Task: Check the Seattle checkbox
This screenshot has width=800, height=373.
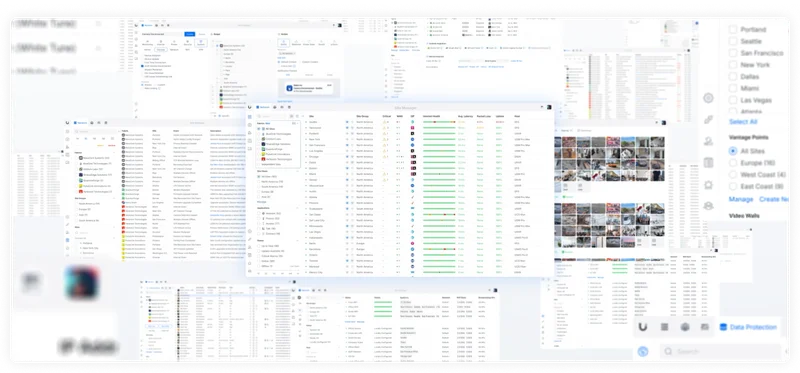Action: click(x=733, y=41)
